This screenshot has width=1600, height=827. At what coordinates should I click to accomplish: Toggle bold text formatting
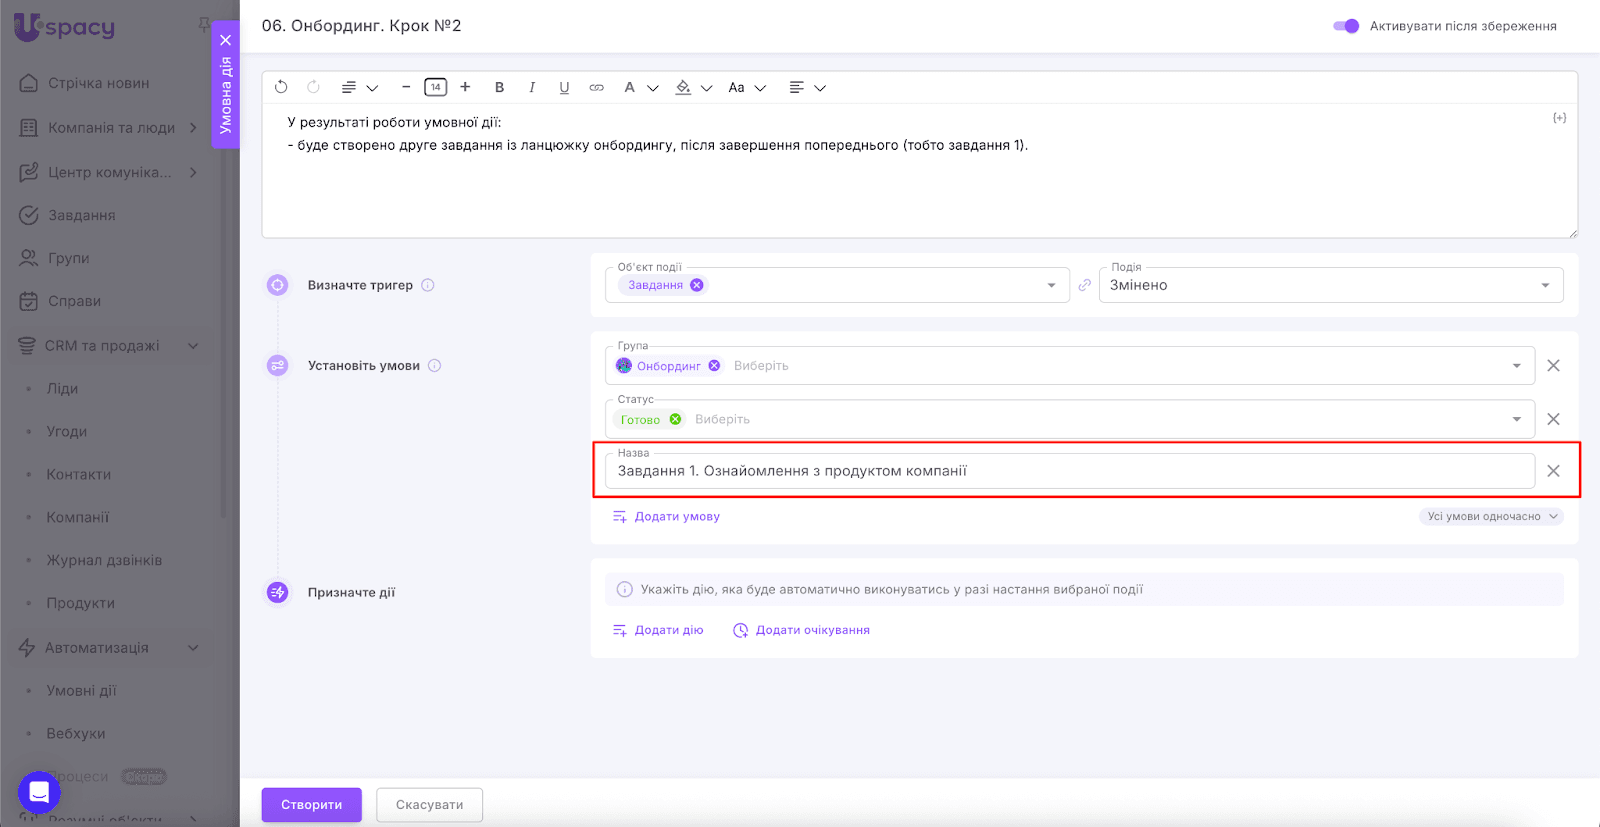pyautogui.click(x=499, y=87)
